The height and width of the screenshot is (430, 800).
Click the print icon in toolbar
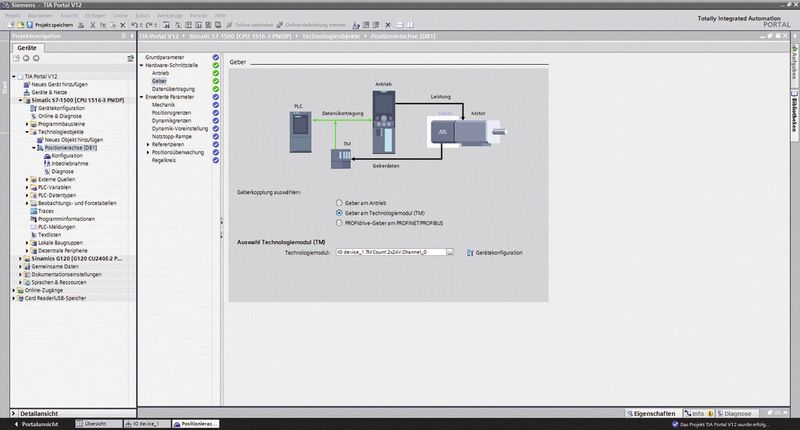coord(81,24)
